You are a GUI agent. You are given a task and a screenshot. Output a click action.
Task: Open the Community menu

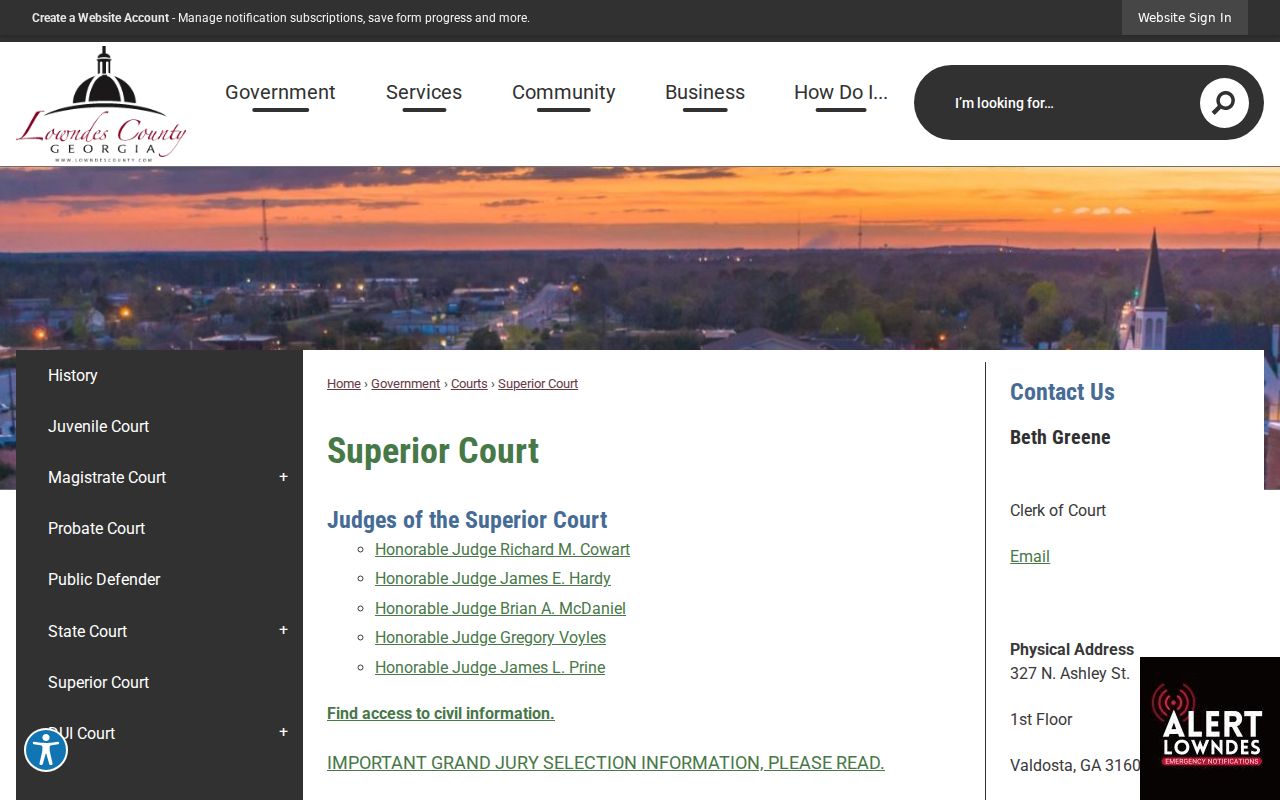point(564,93)
